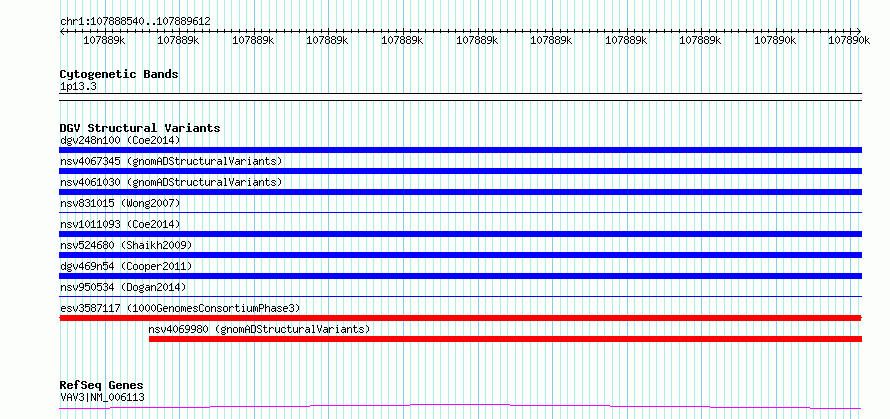Select the blue bar under nsv524680
The height and width of the screenshot is (419, 890).
point(460,255)
